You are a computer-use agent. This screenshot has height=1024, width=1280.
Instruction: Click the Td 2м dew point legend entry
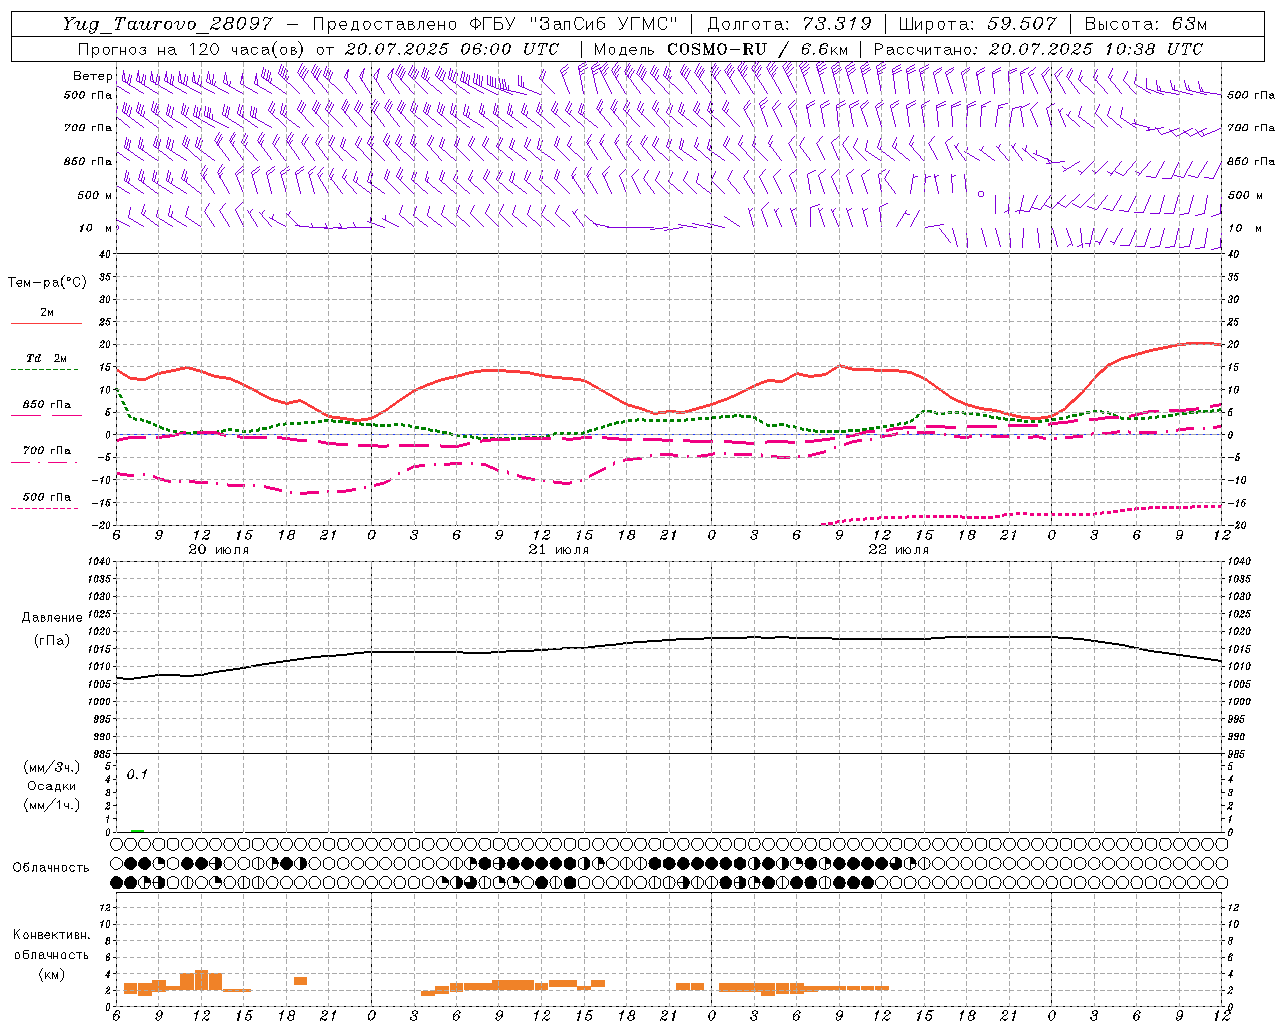coord(46,358)
